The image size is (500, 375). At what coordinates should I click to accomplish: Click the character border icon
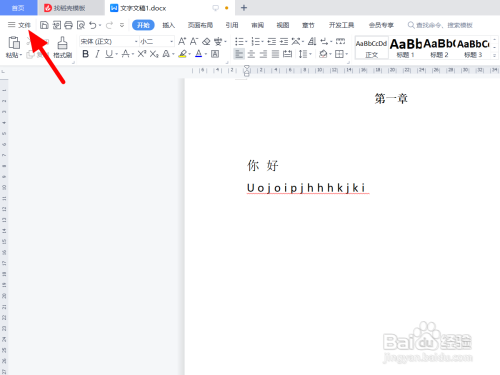tap(215, 54)
